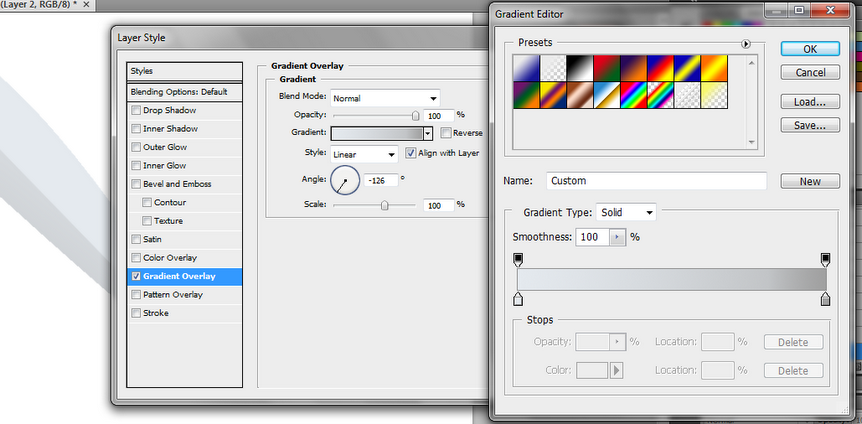Viewport: 862px width, 424px height.
Task: Click the gradient Name field showing Custom
Action: pyautogui.click(x=656, y=181)
